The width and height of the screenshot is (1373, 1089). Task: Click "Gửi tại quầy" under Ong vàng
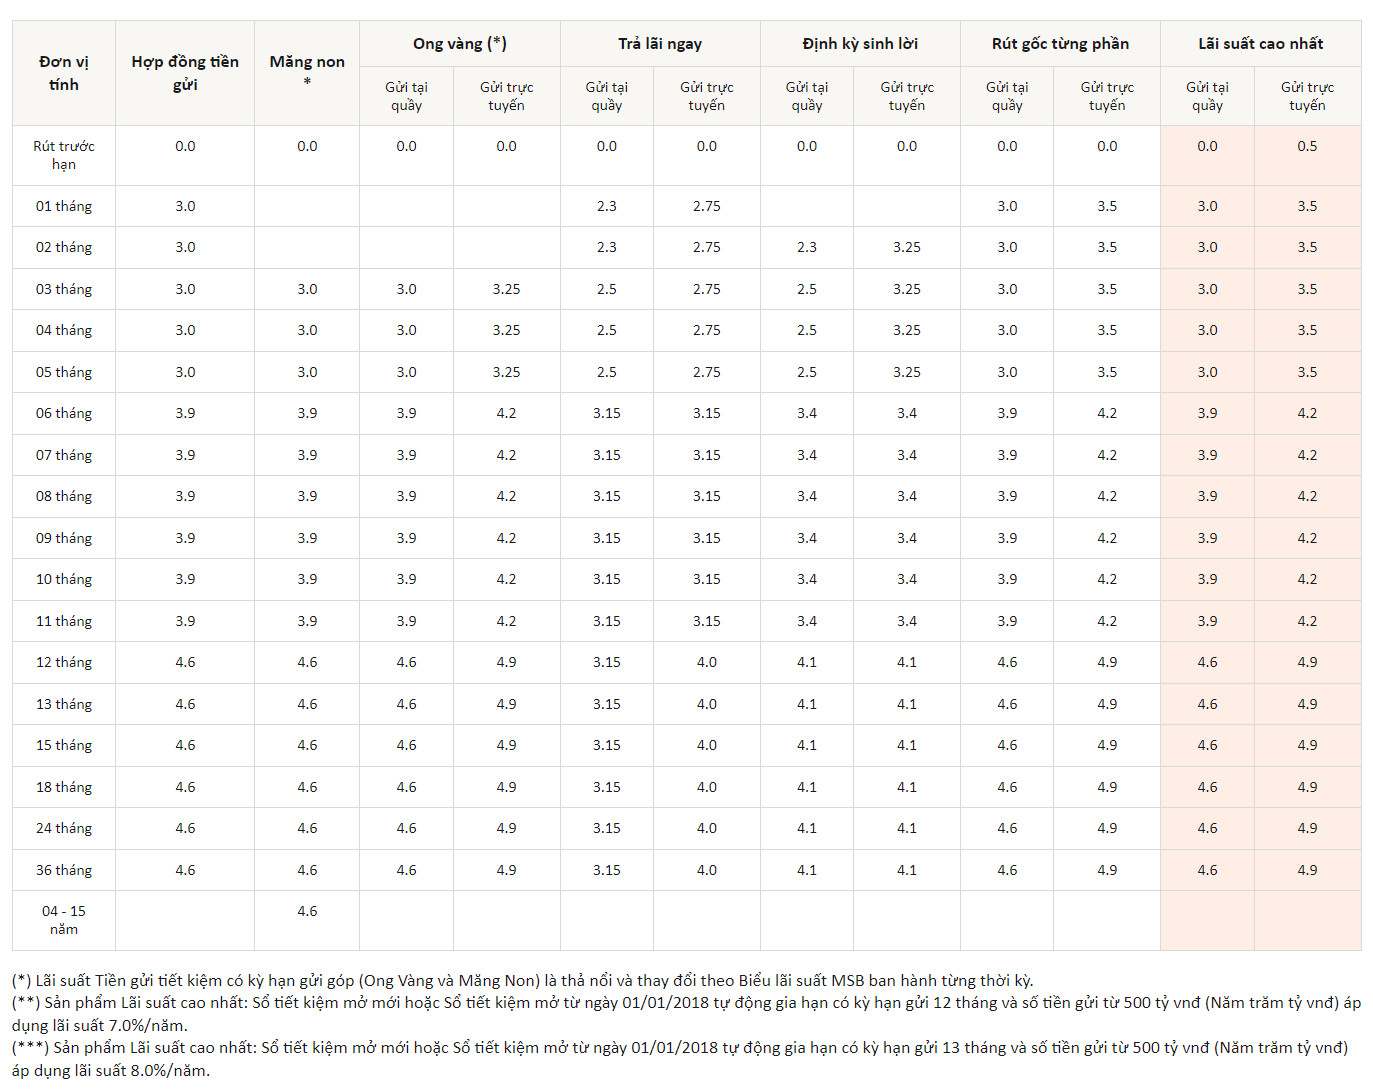click(406, 96)
